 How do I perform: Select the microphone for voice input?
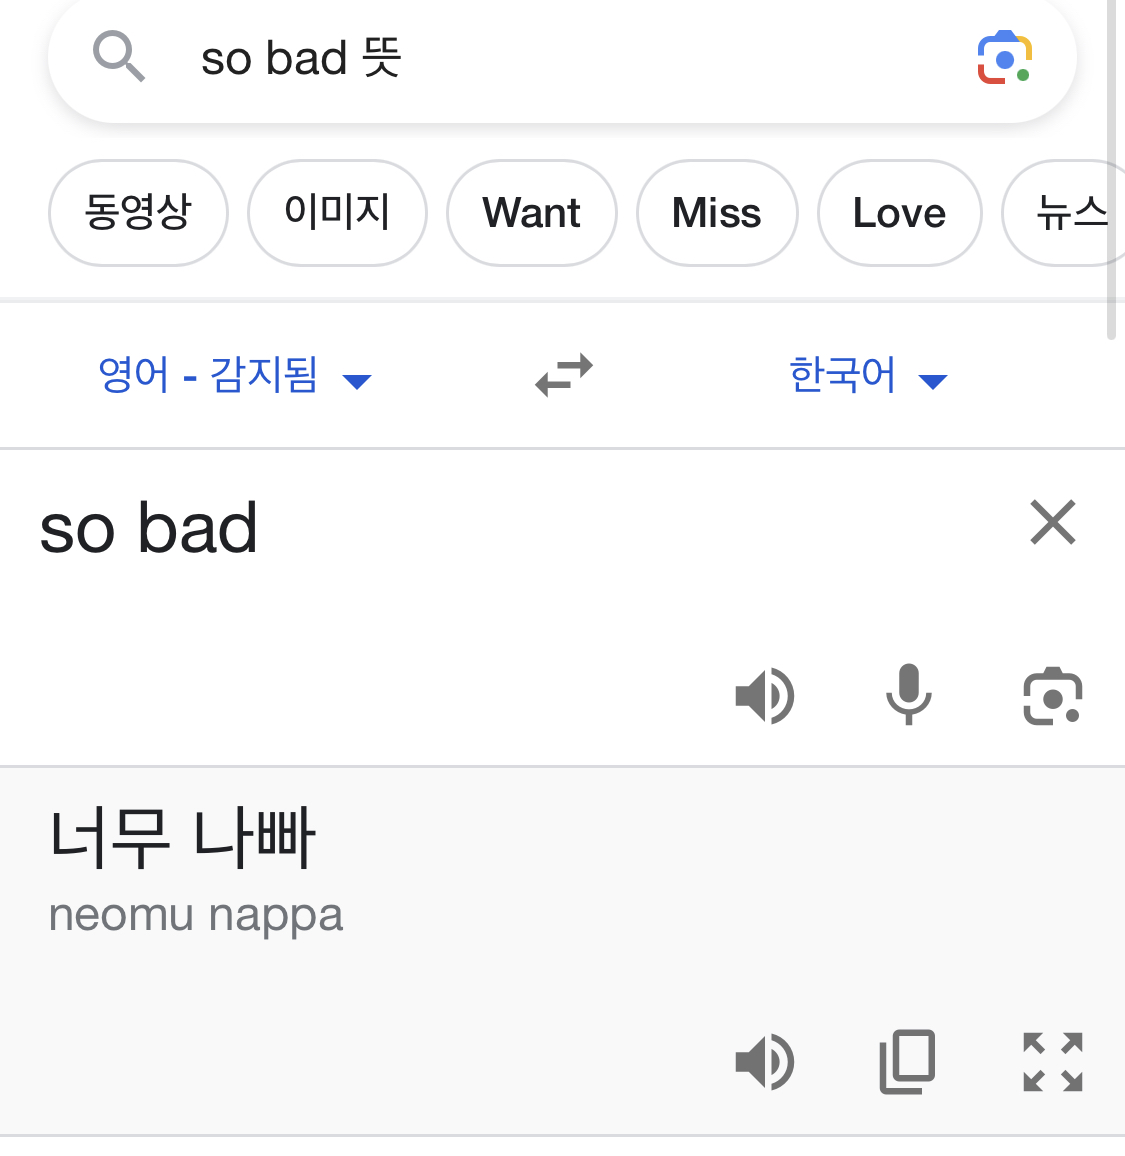point(908,696)
